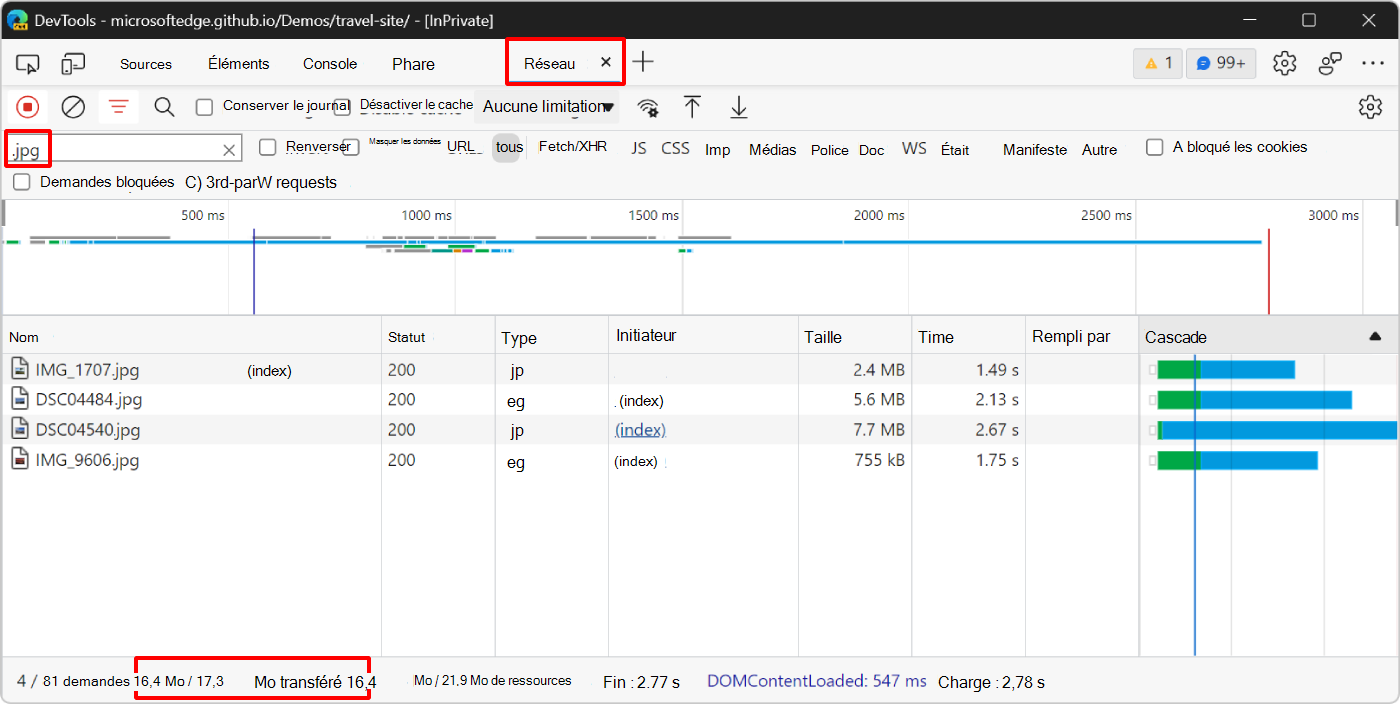Add a new tool with plus icon

point(643,62)
